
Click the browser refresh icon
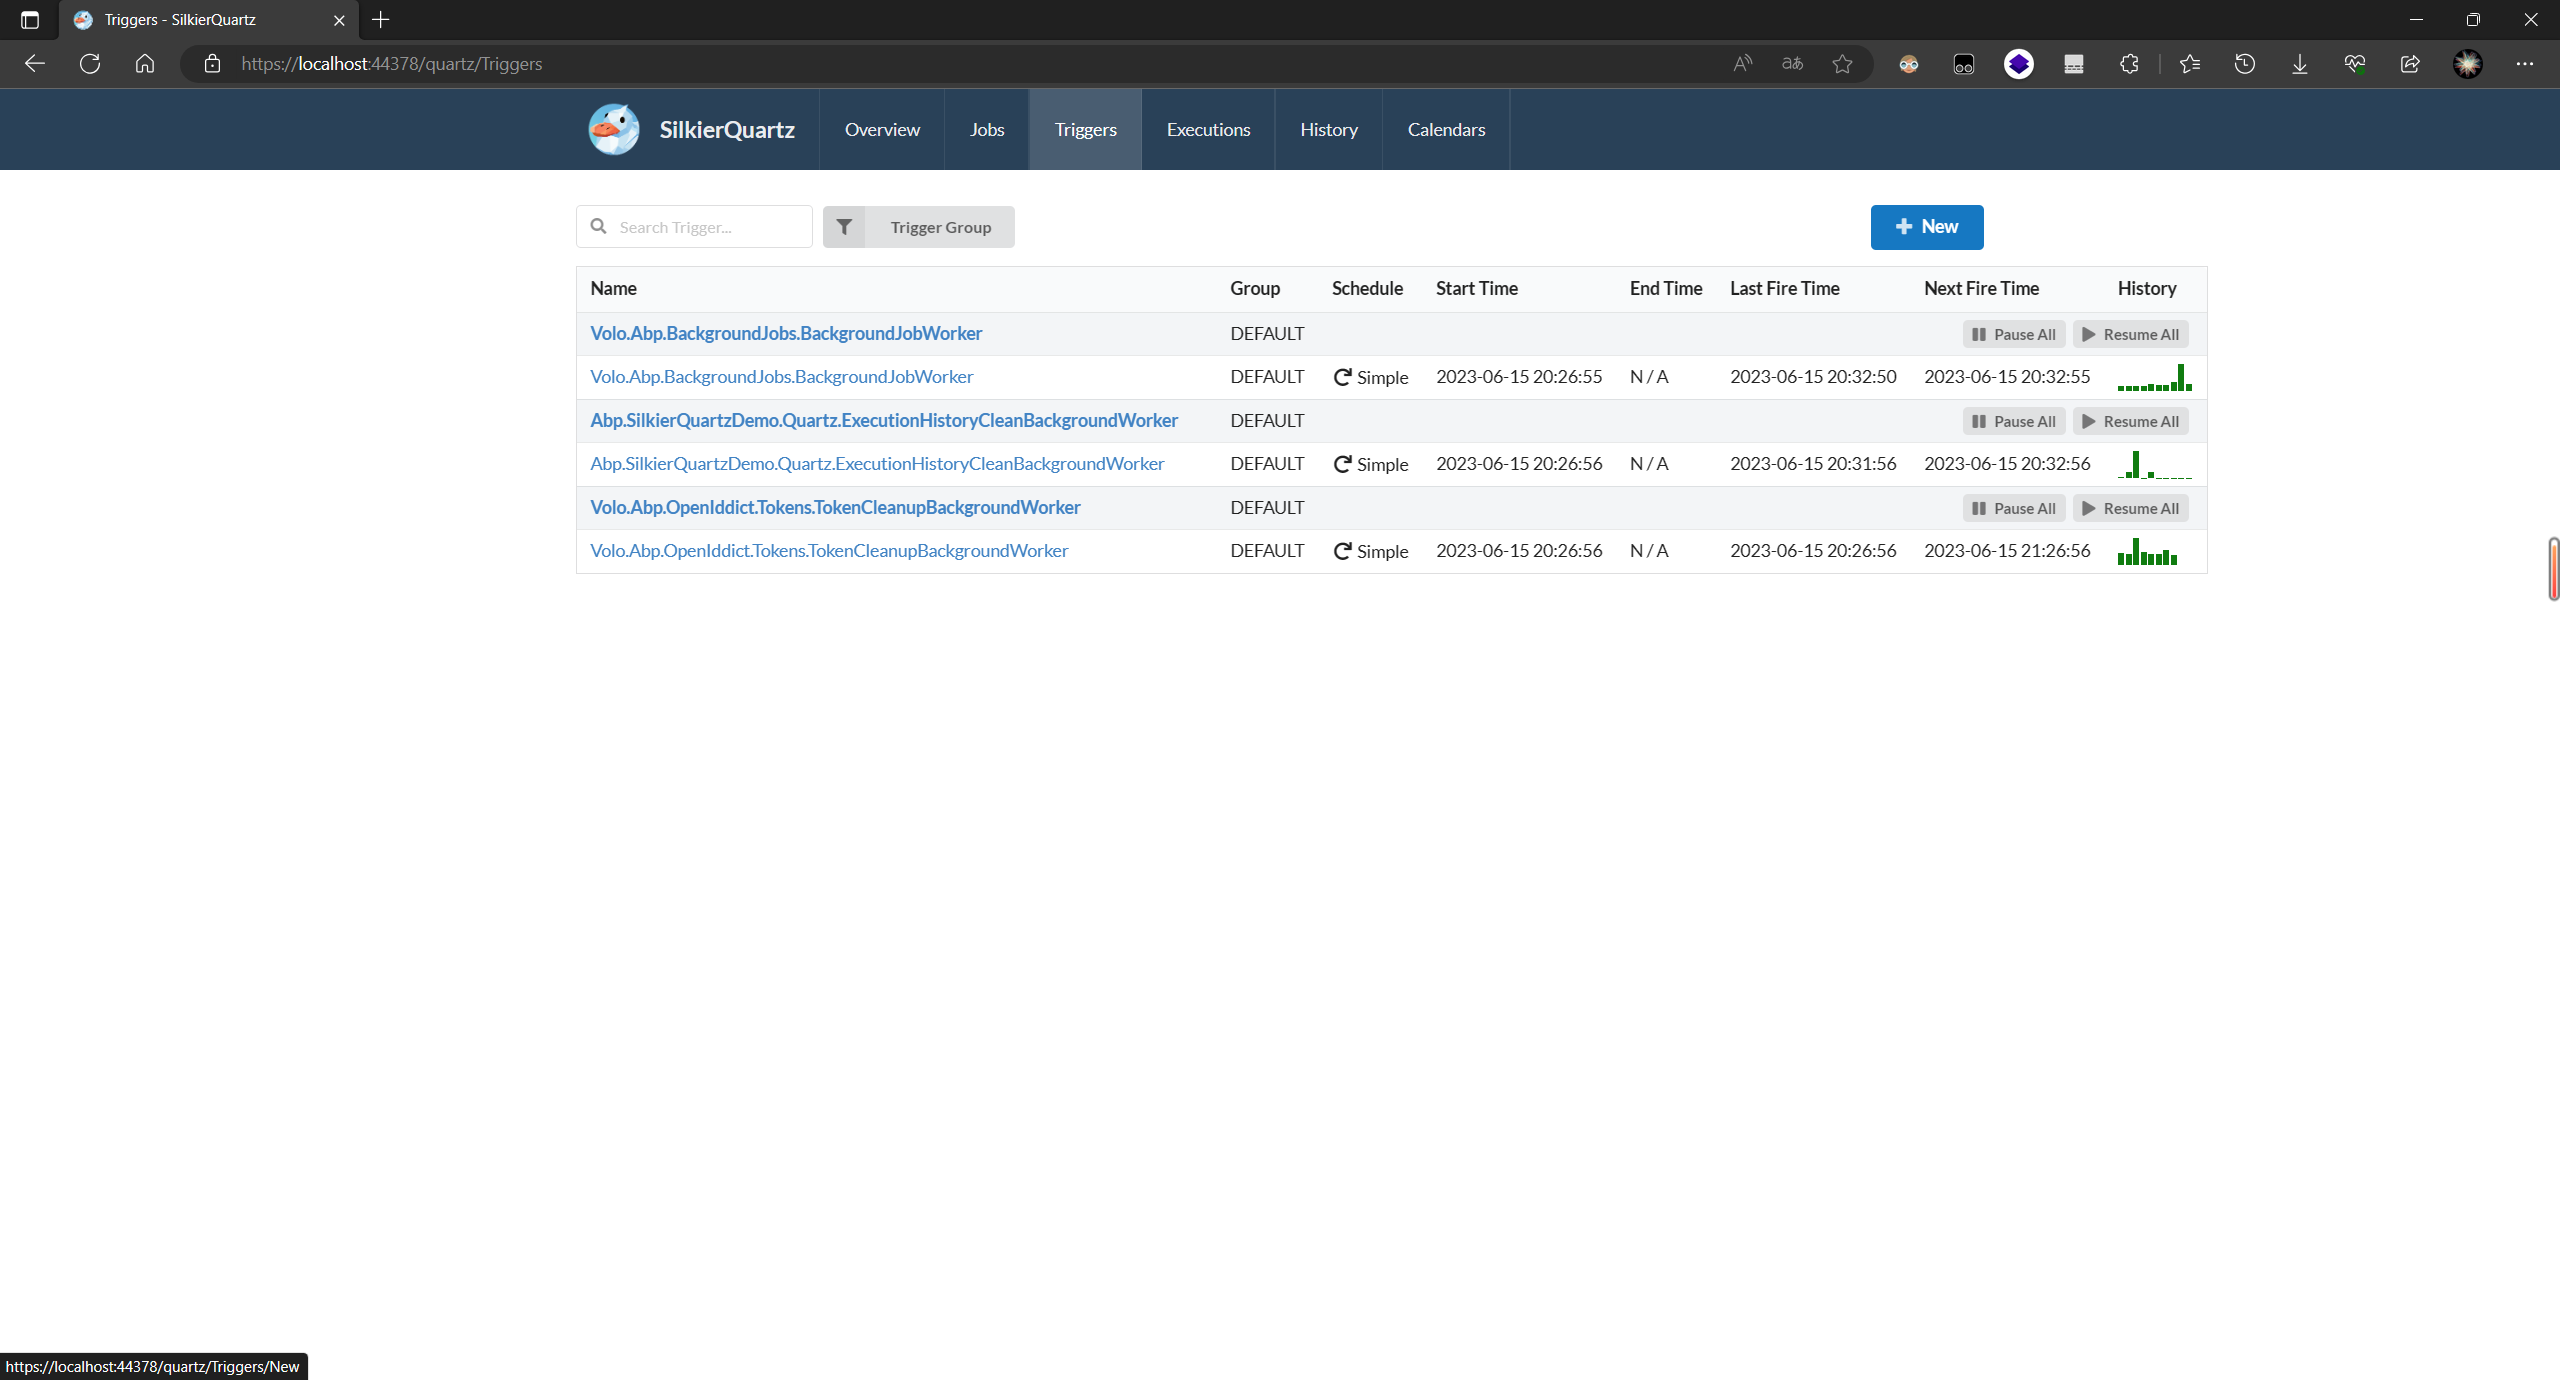90,64
